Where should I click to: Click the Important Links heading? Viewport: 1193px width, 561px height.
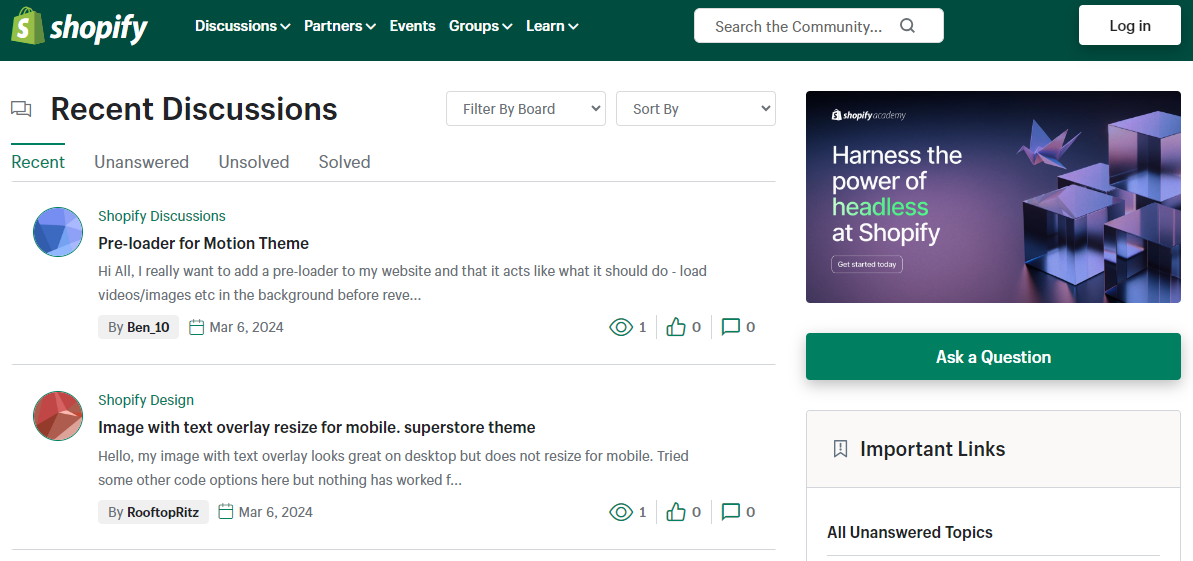click(933, 449)
